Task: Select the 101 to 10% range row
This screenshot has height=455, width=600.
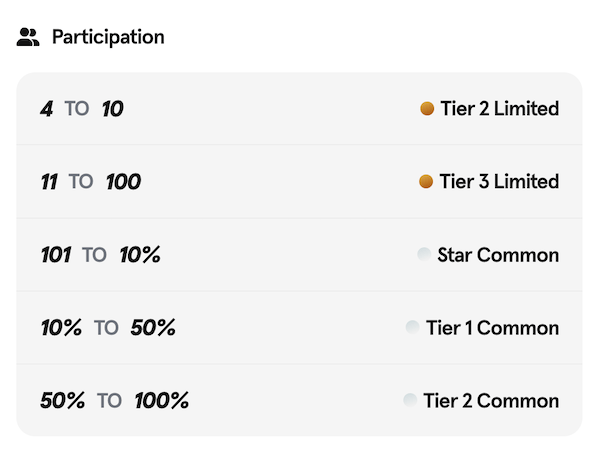Action: (x=299, y=254)
